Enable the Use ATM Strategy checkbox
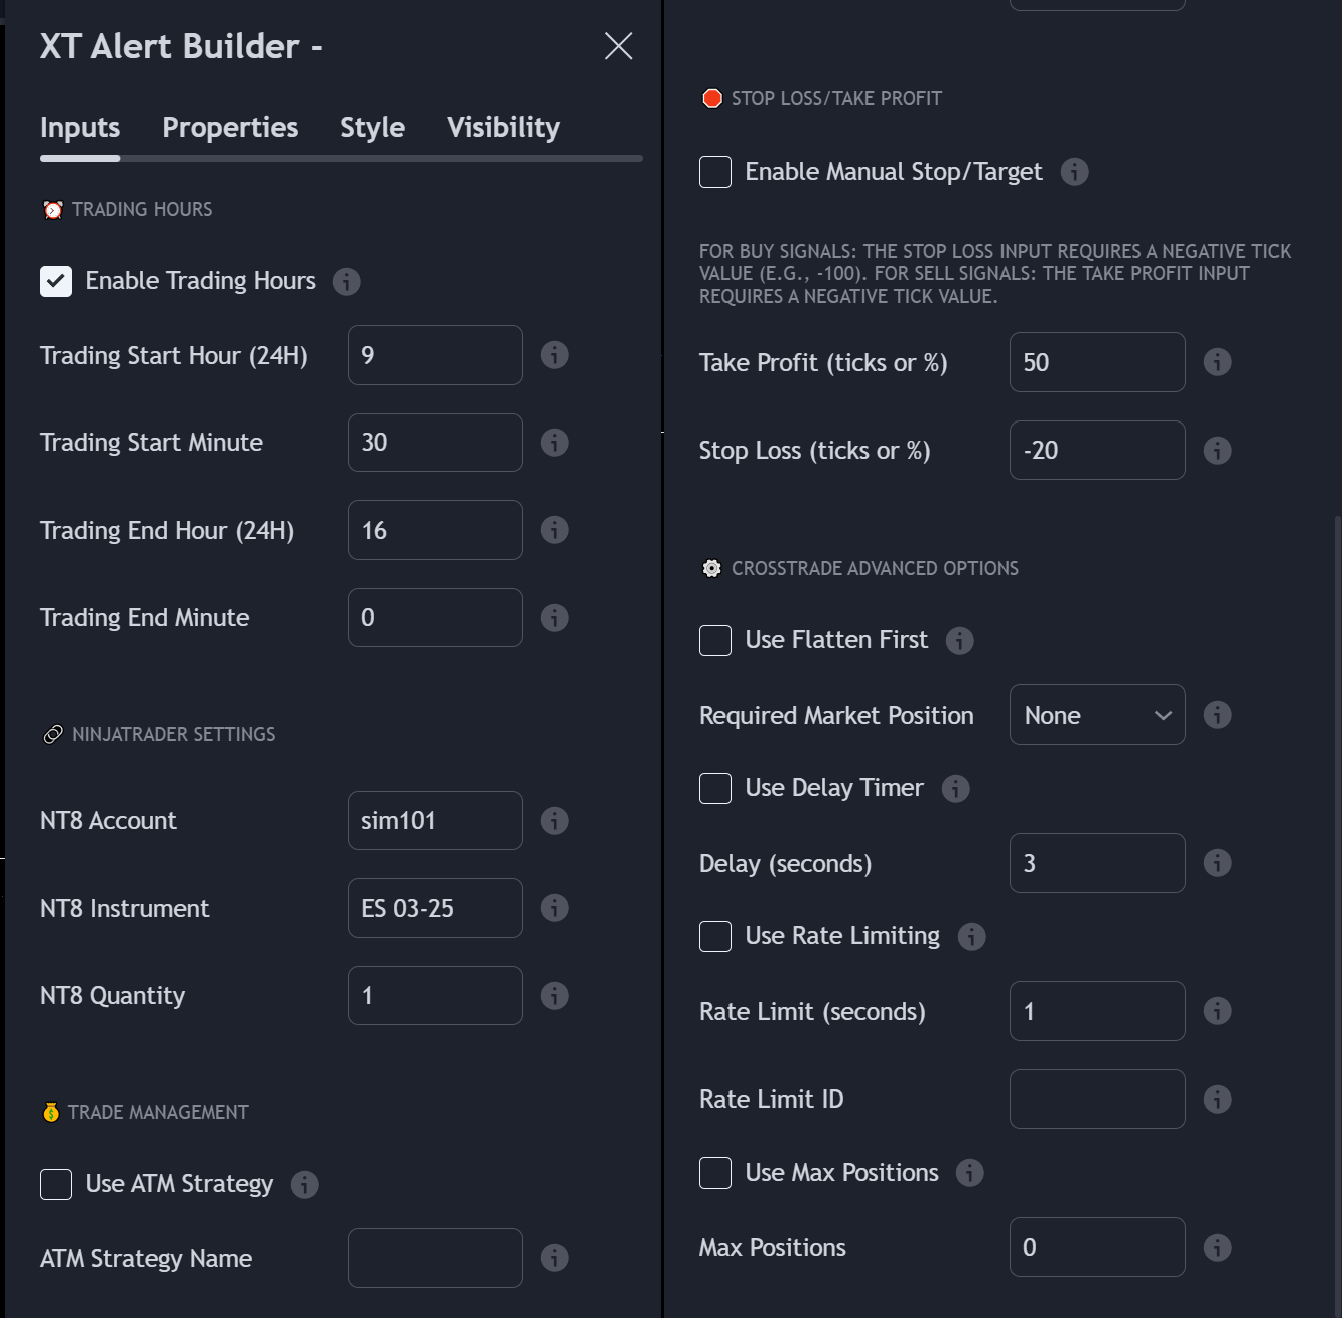This screenshot has height=1318, width=1342. pos(56,1184)
